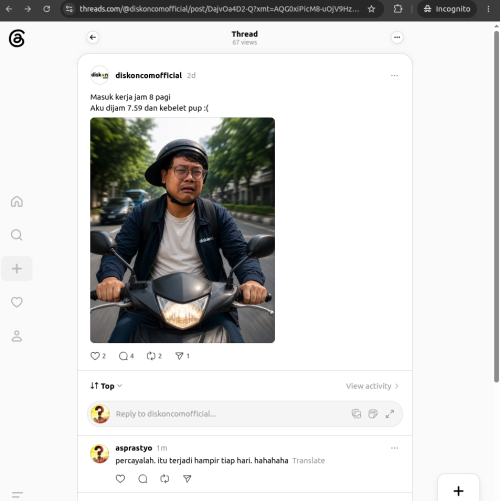Like asprastyo's comment
The width and height of the screenshot is (500, 501).
pos(120,479)
